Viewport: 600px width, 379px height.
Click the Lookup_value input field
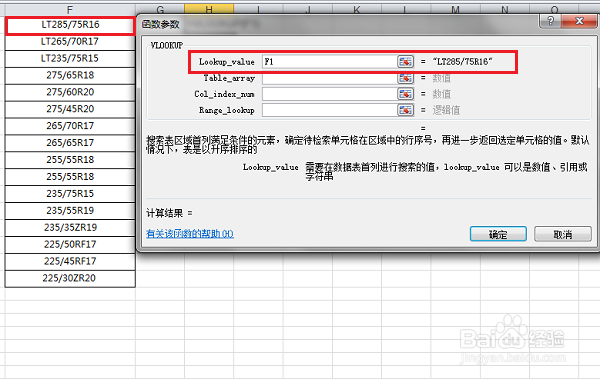point(329,62)
